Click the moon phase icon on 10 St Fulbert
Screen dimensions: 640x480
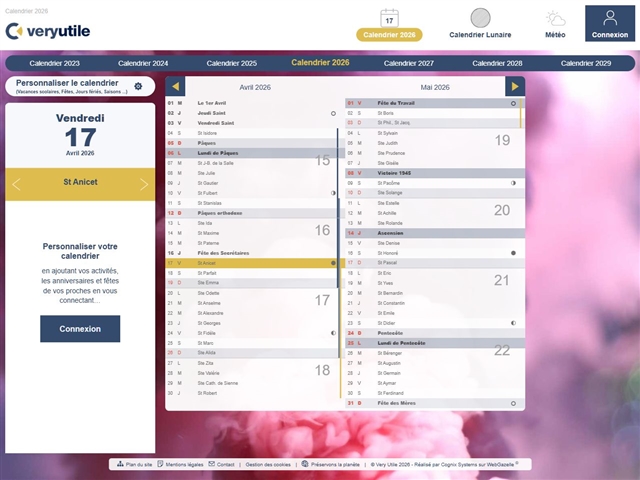[333, 193]
